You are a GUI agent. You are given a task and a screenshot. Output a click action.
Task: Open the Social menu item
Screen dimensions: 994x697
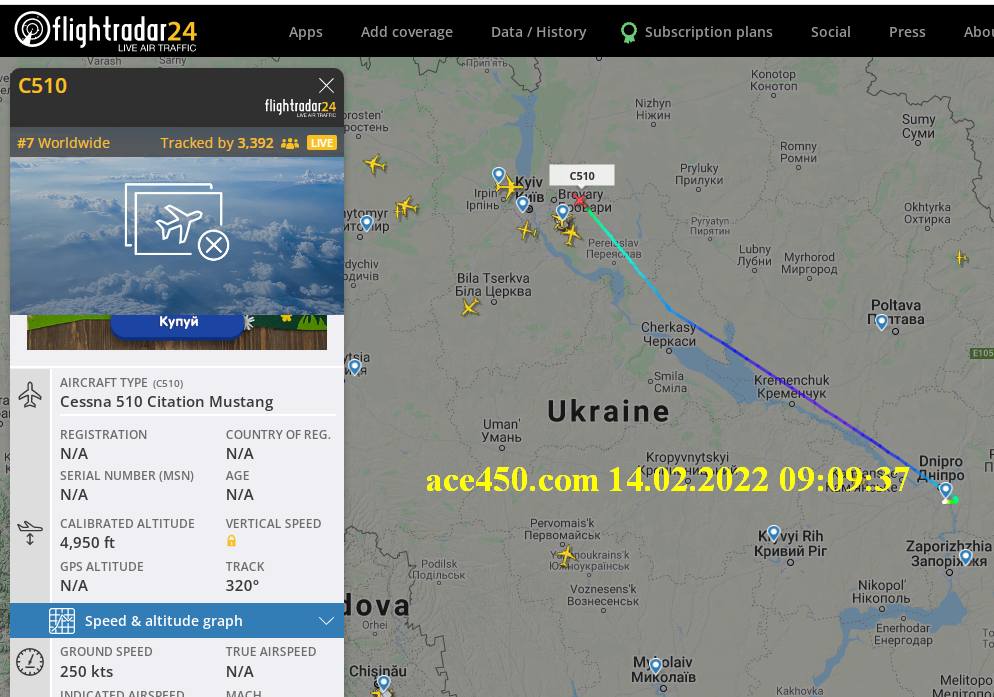[x=830, y=32]
